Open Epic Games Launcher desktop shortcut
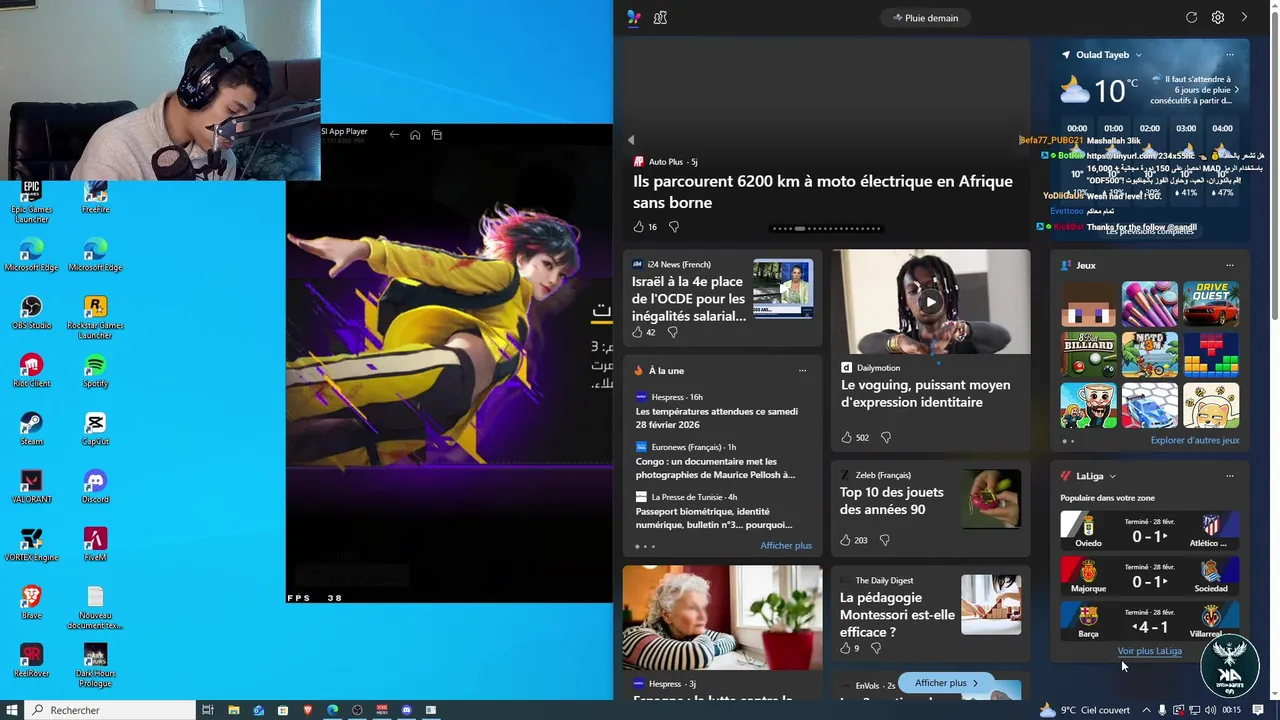 coord(31,200)
